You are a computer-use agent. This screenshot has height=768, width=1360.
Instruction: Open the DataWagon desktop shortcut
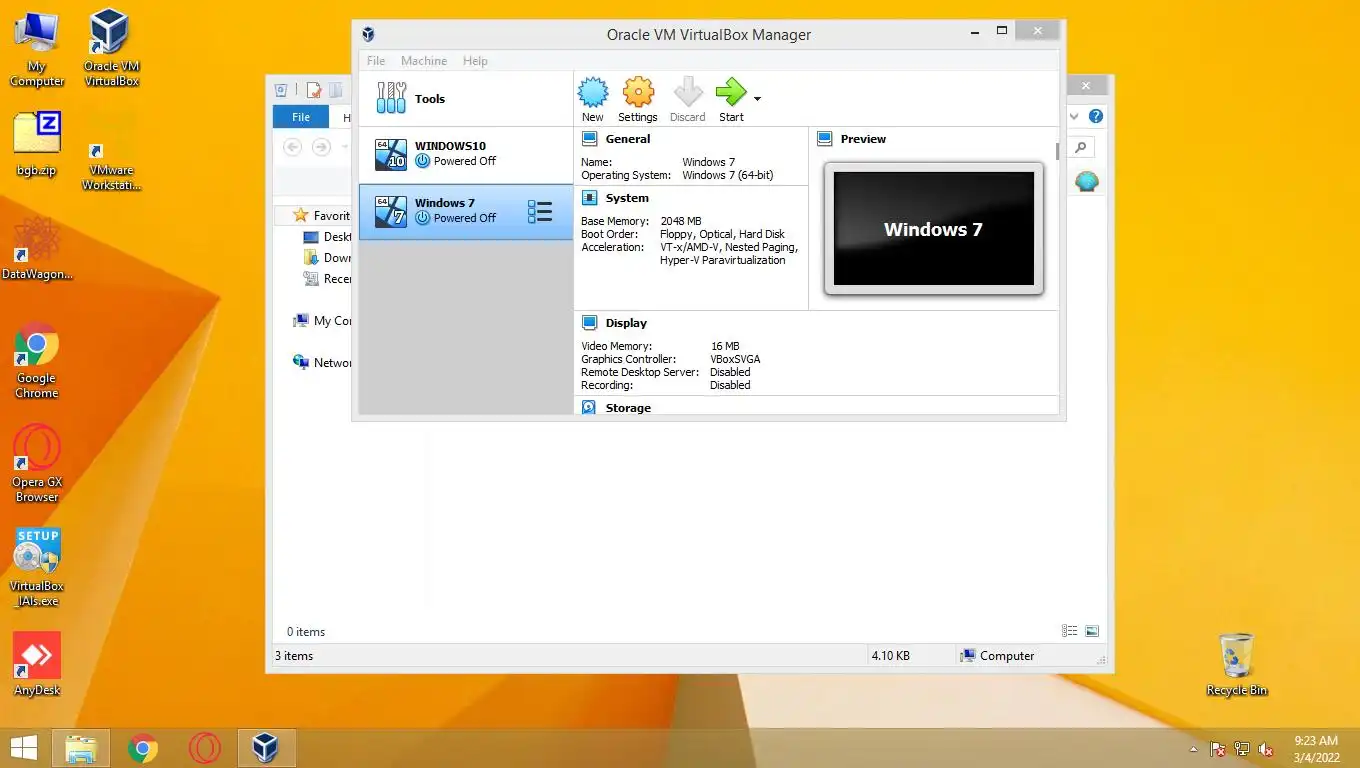(x=37, y=248)
